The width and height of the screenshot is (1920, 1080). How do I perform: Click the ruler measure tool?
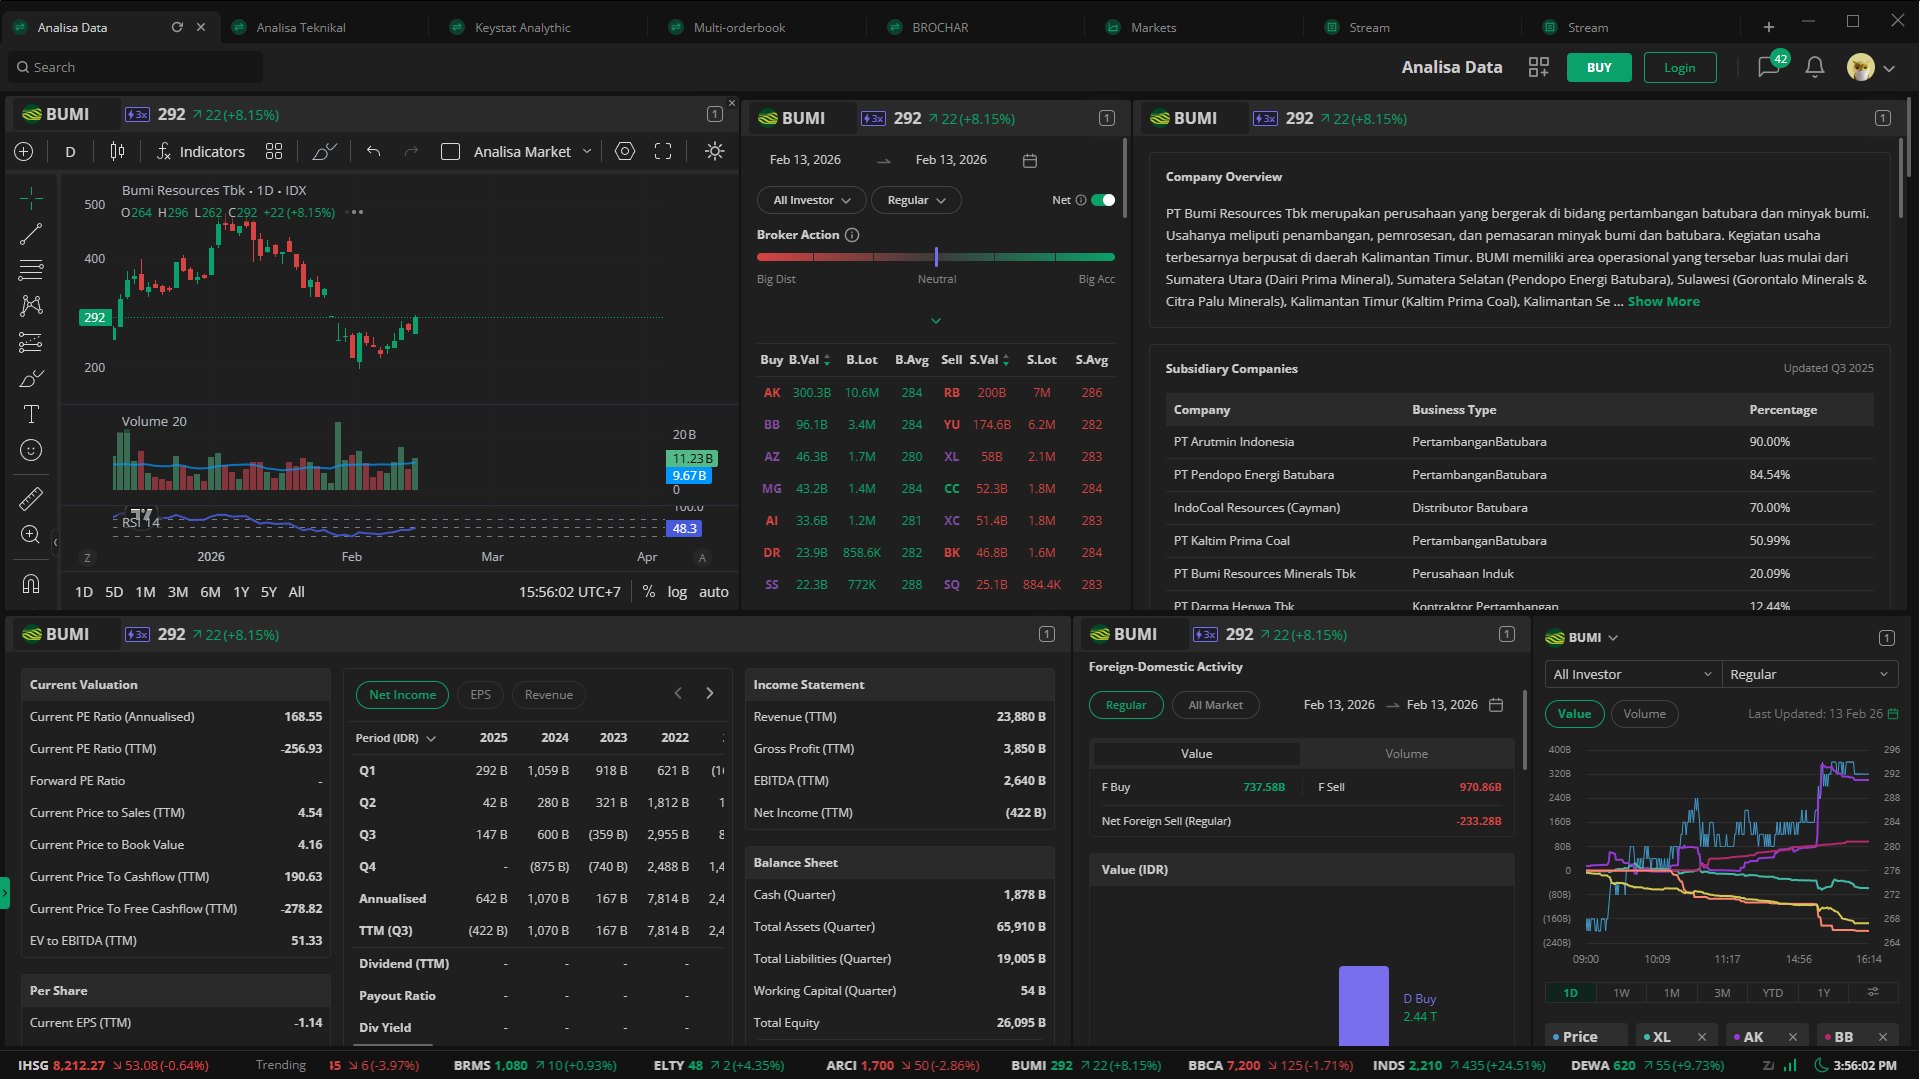(31, 498)
